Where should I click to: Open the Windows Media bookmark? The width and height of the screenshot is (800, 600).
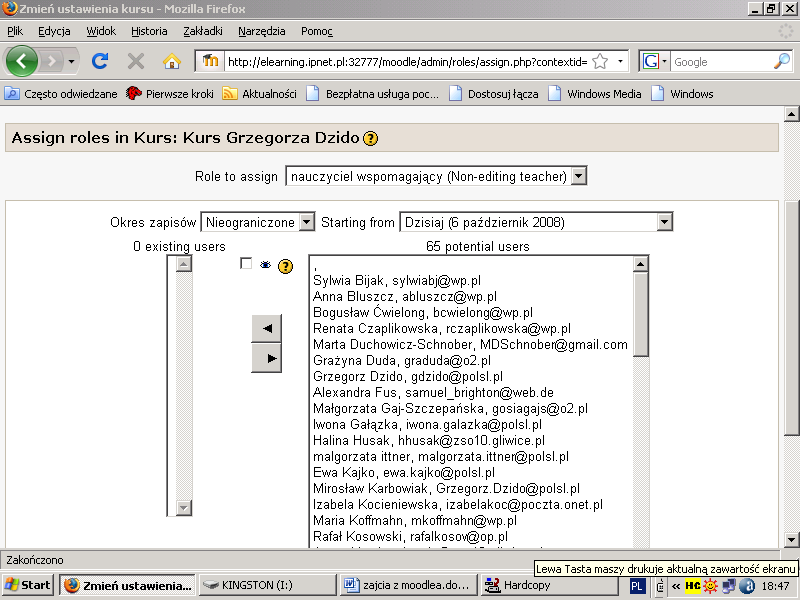595,94
